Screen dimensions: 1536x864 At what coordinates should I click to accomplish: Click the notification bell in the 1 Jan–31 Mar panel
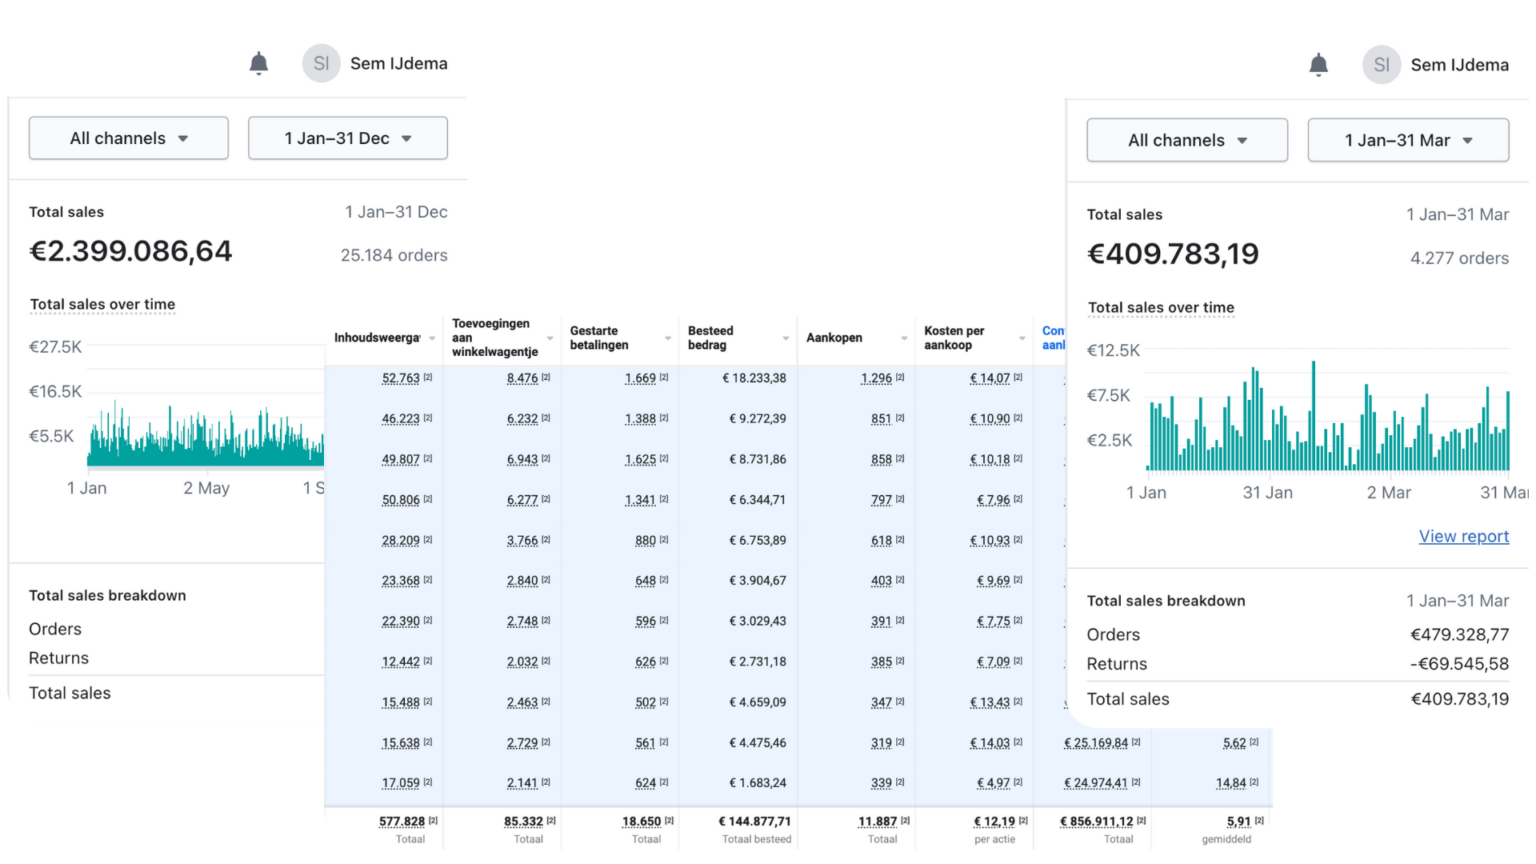point(1318,65)
